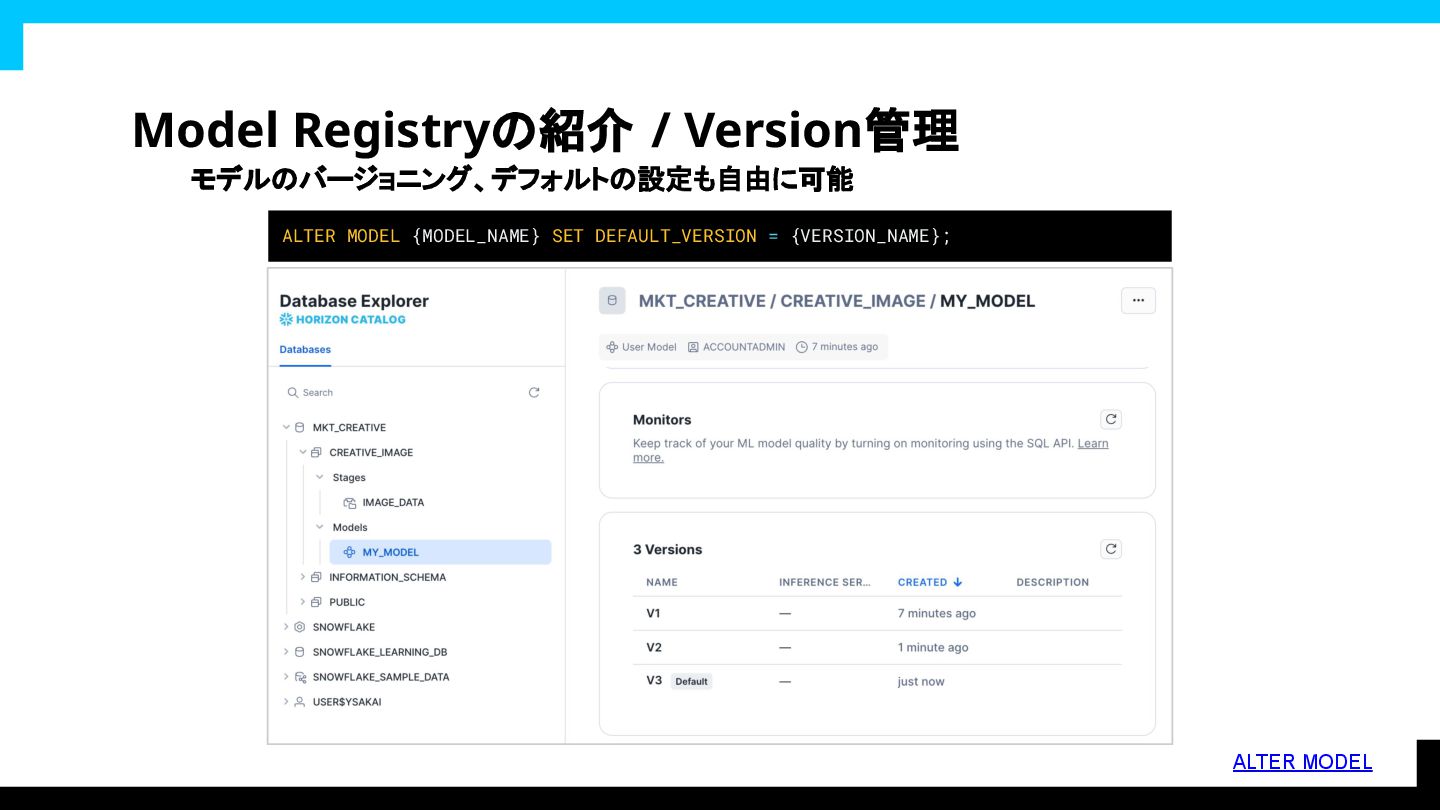Click the INFERENCE SER... column header
The height and width of the screenshot is (810, 1440).
tap(825, 582)
